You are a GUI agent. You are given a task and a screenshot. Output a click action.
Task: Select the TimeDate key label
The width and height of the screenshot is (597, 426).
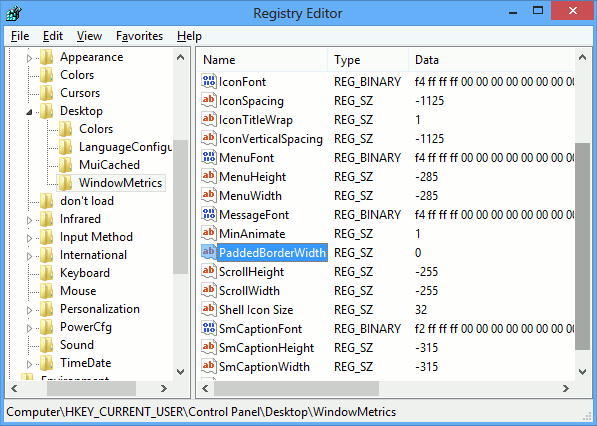(x=85, y=363)
